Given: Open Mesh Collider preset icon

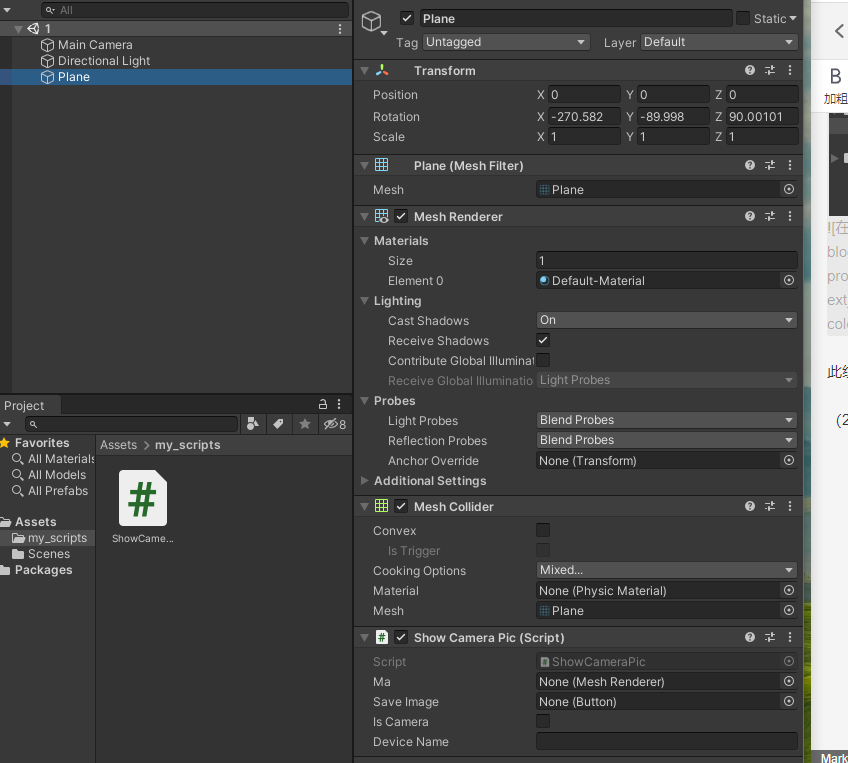Looking at the screenshot, I should coord(770,506).
